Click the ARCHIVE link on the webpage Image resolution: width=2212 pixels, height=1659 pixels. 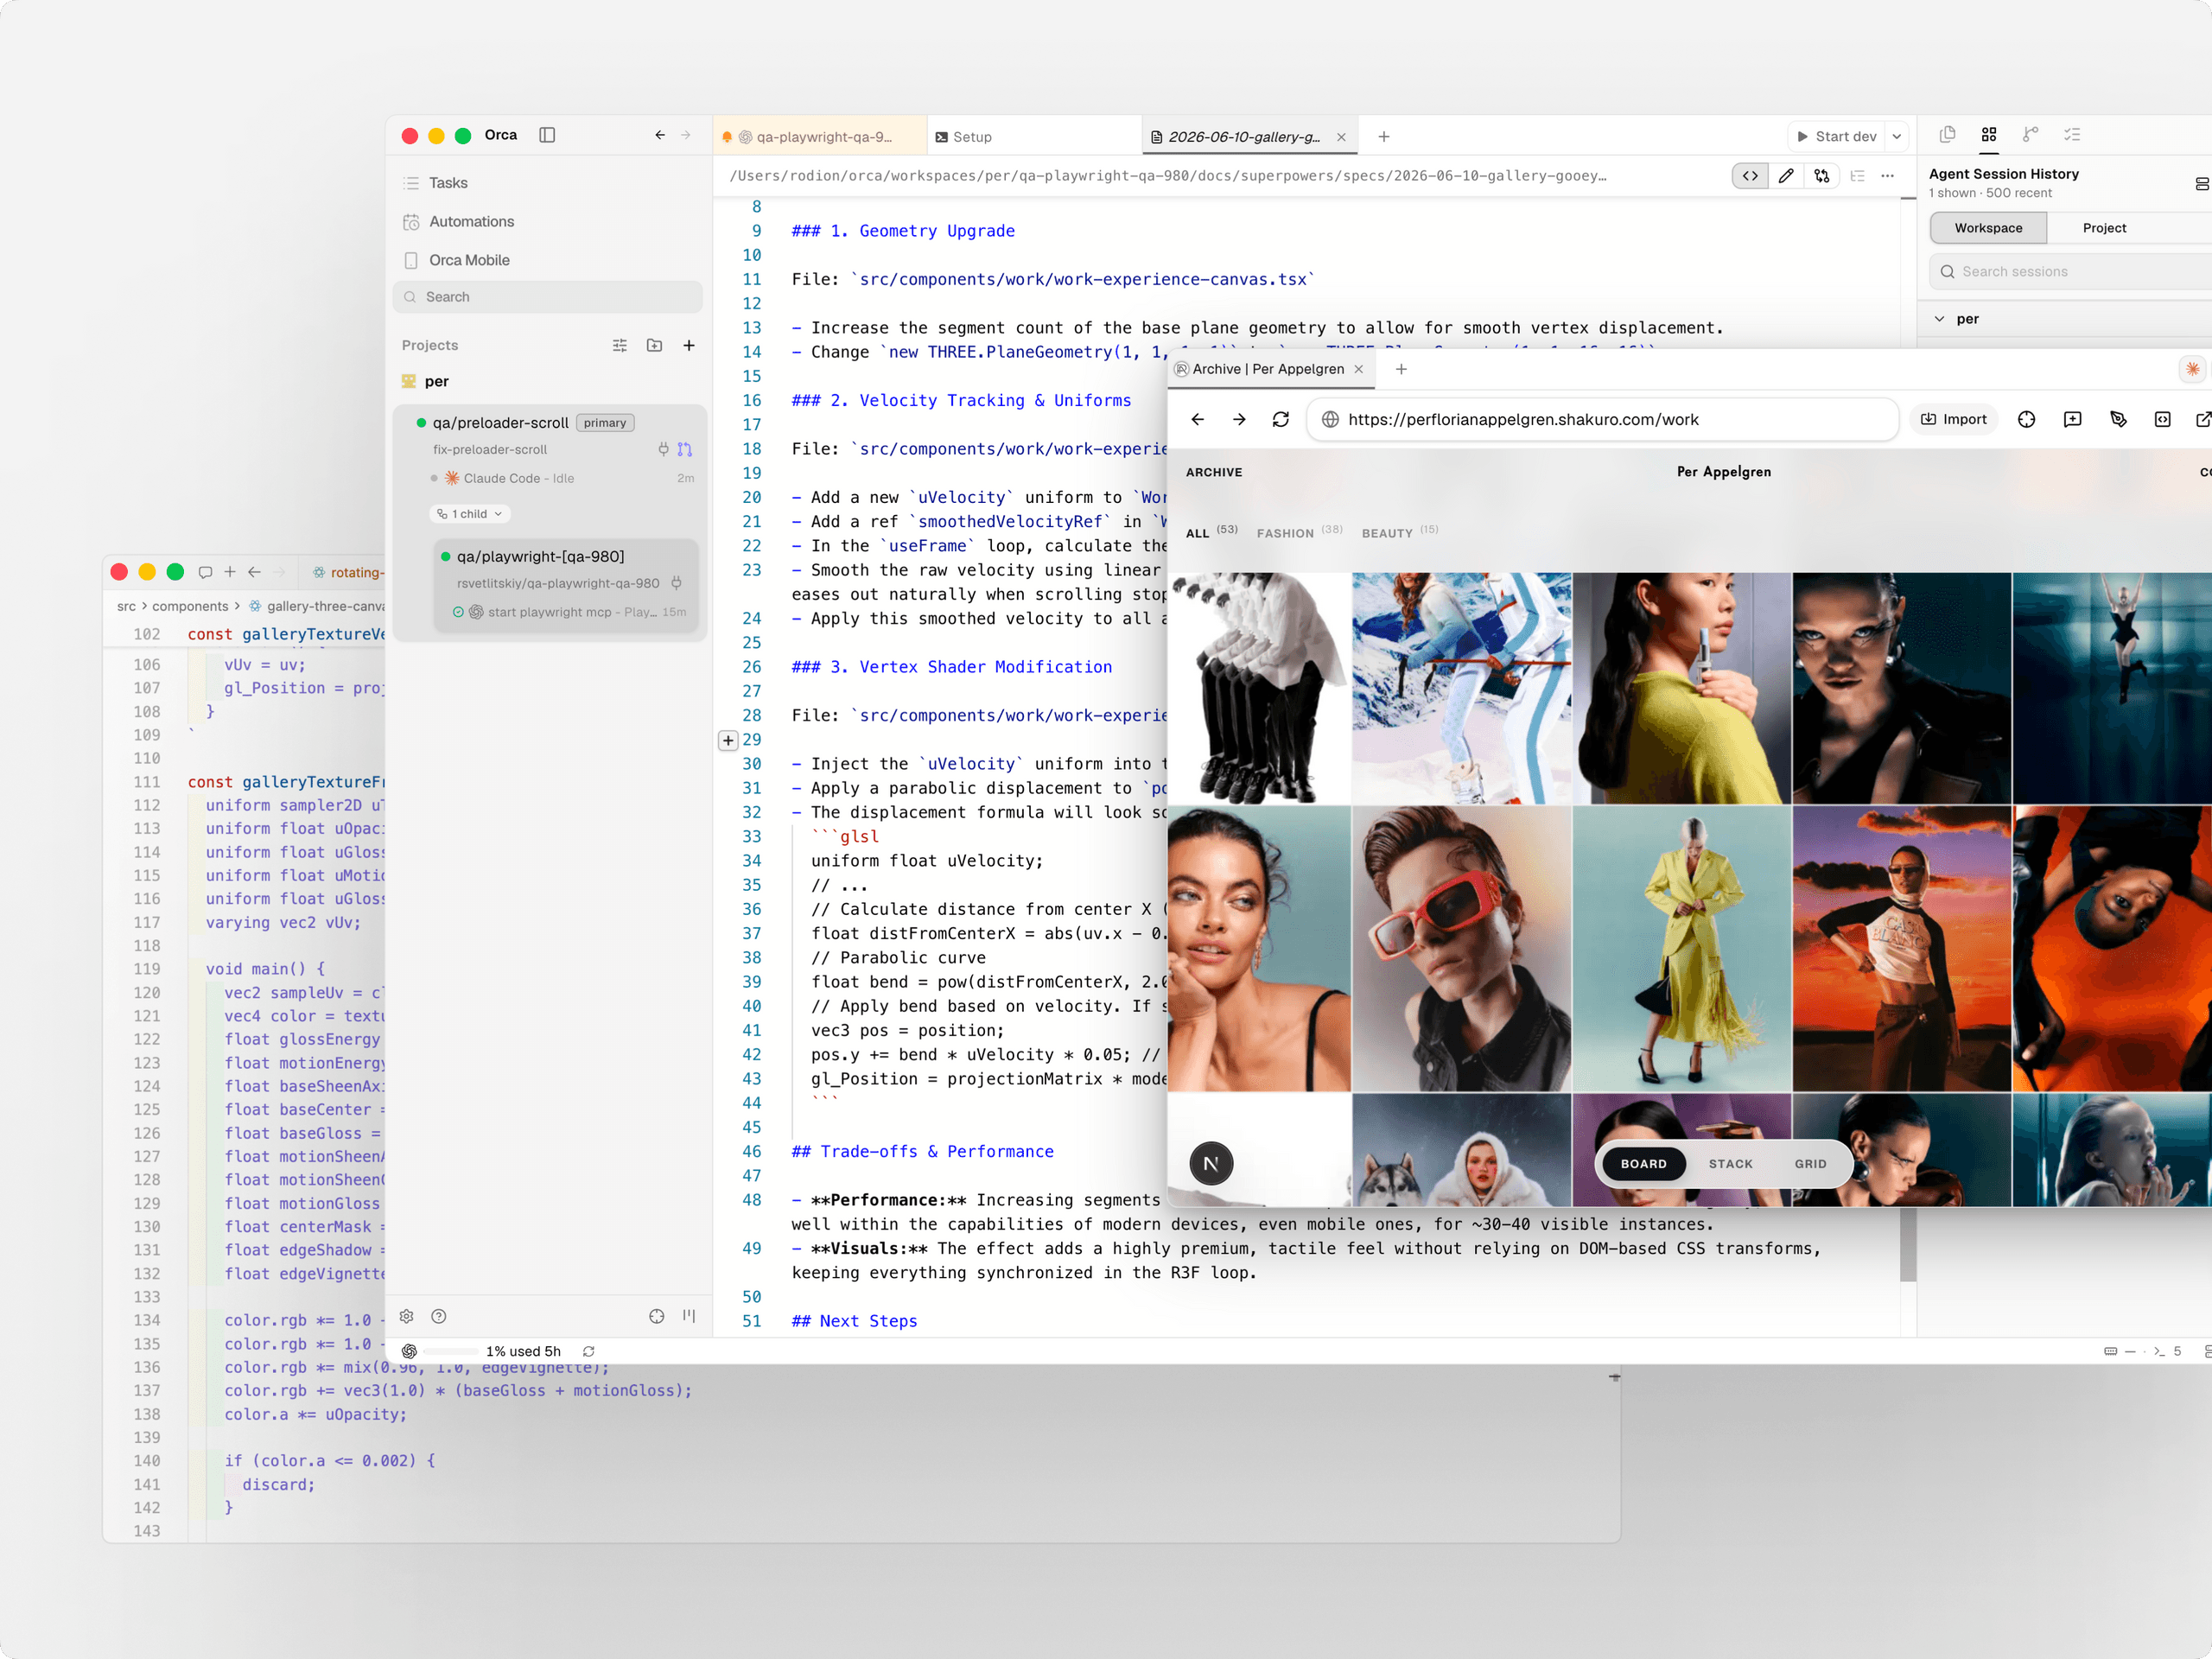point(1214,472)
